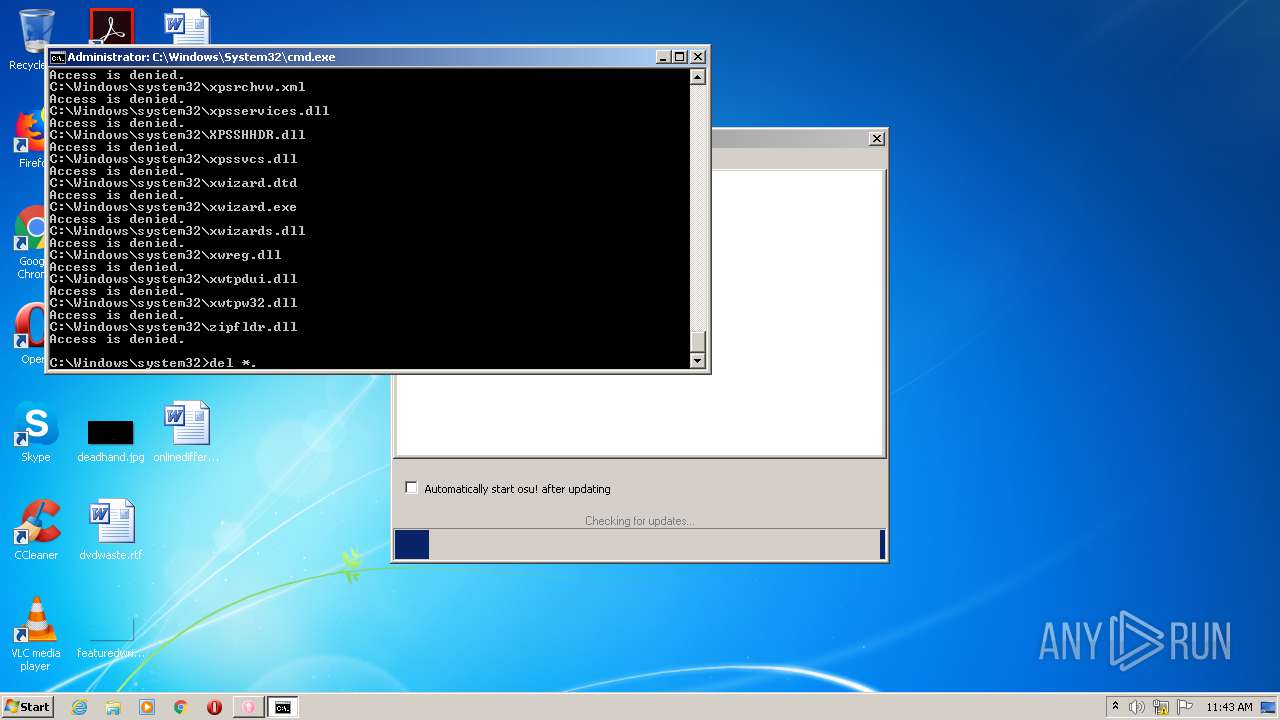Open the Chrome taskbar icon
This screenshot has width=1280, height=720.
point(181,707)
